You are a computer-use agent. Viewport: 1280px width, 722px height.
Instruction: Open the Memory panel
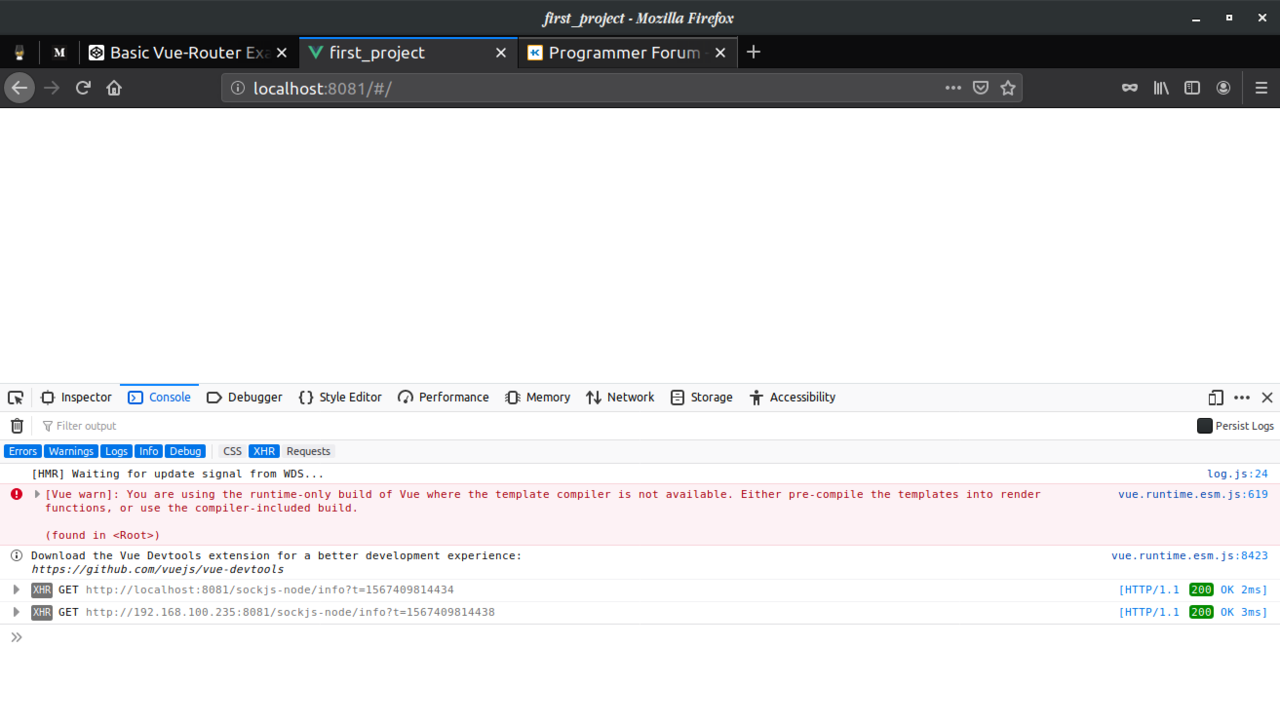click(538, 397)
